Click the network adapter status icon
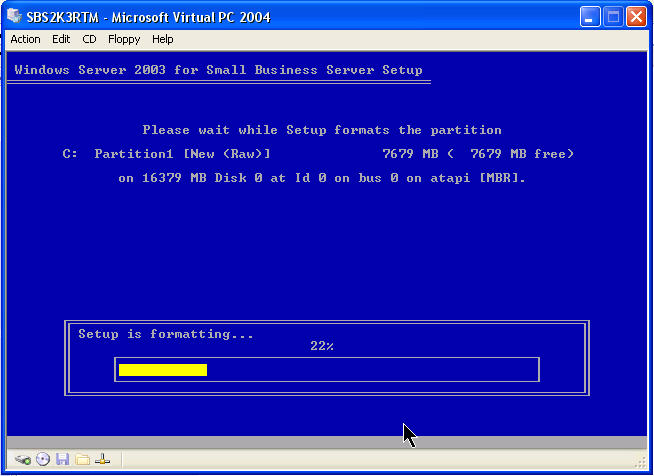The image size is (654, 476). point(102,460)
